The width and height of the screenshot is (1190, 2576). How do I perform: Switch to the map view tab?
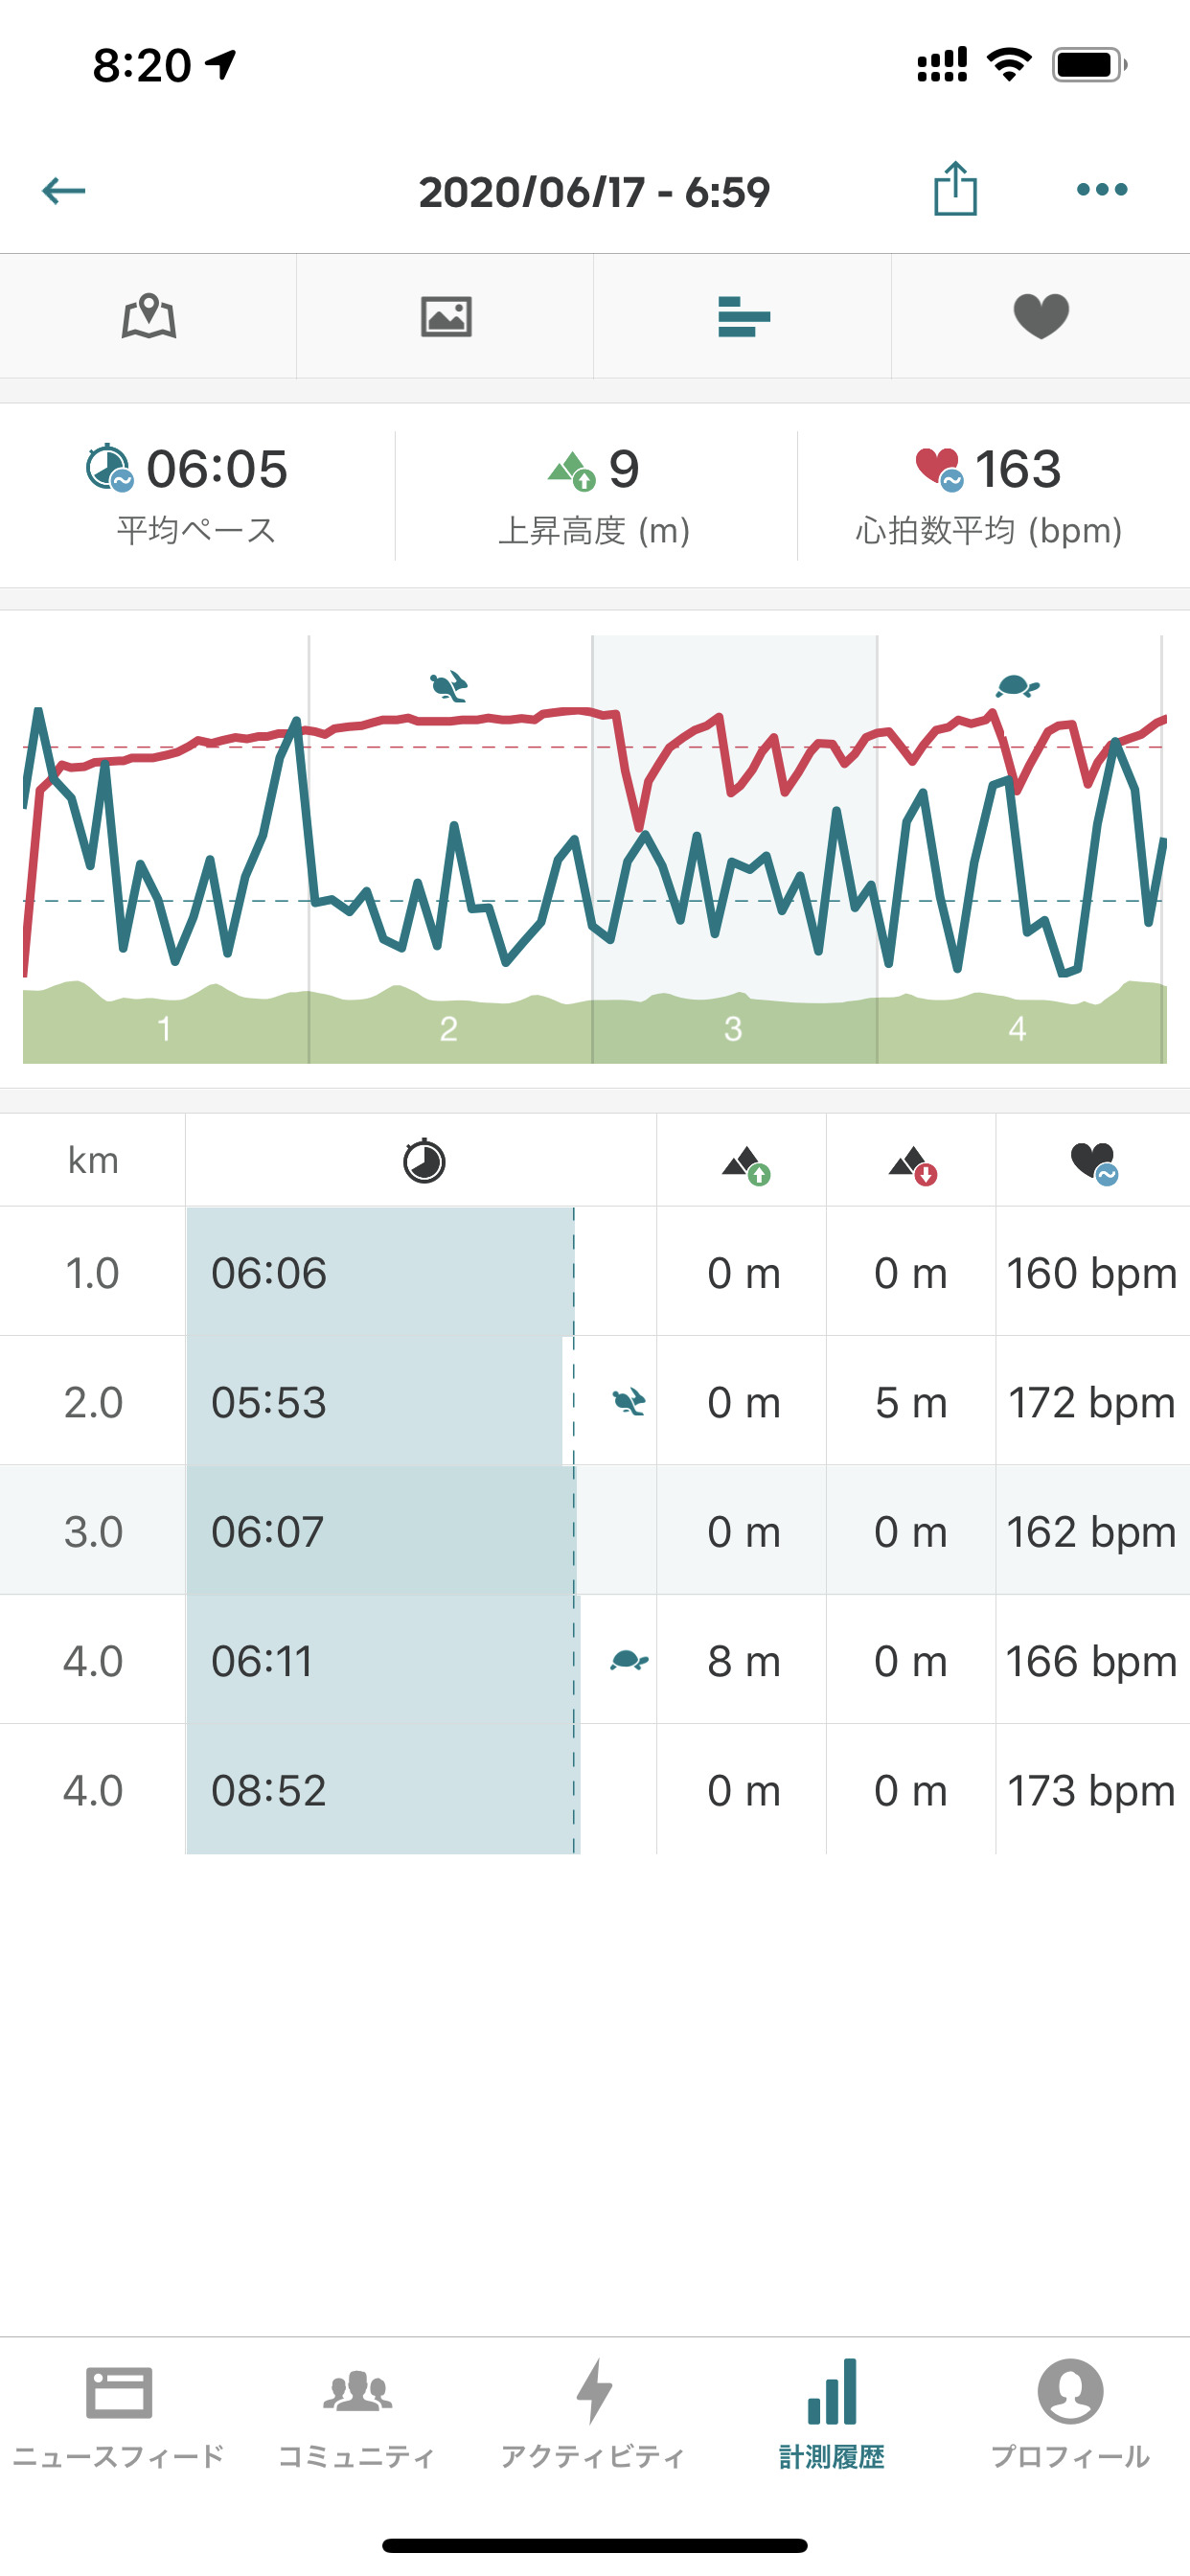[x=148, y=317]
